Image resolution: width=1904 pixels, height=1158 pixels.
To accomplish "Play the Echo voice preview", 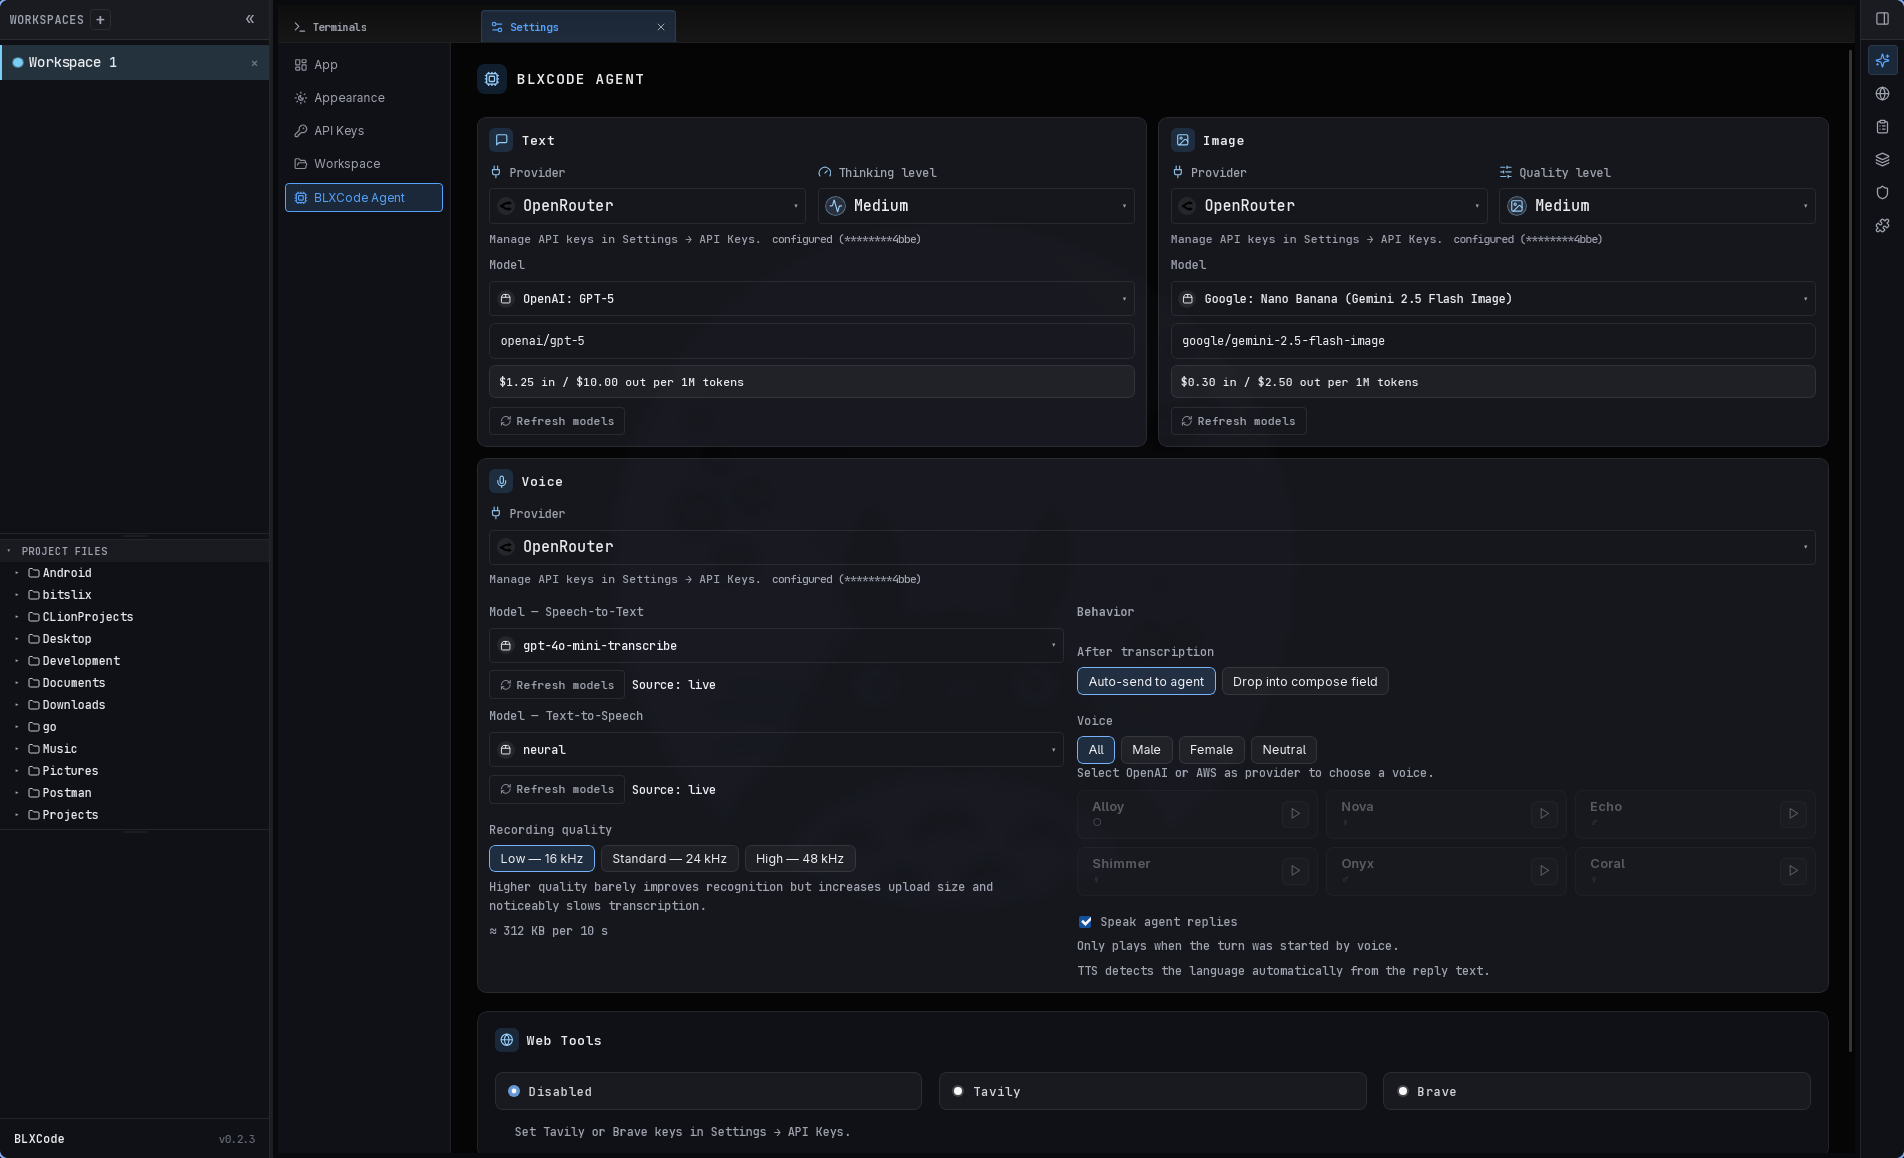I will [x=1793, y=814].
